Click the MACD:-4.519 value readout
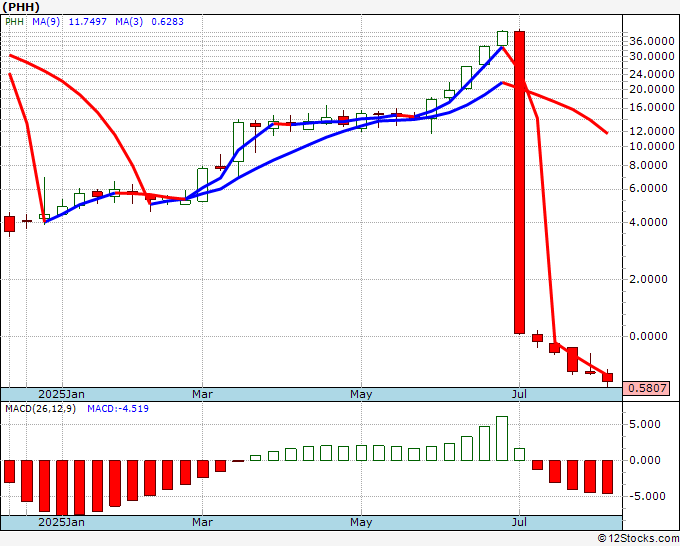This screenshot has height=546, width=680. tap(118, 409)
